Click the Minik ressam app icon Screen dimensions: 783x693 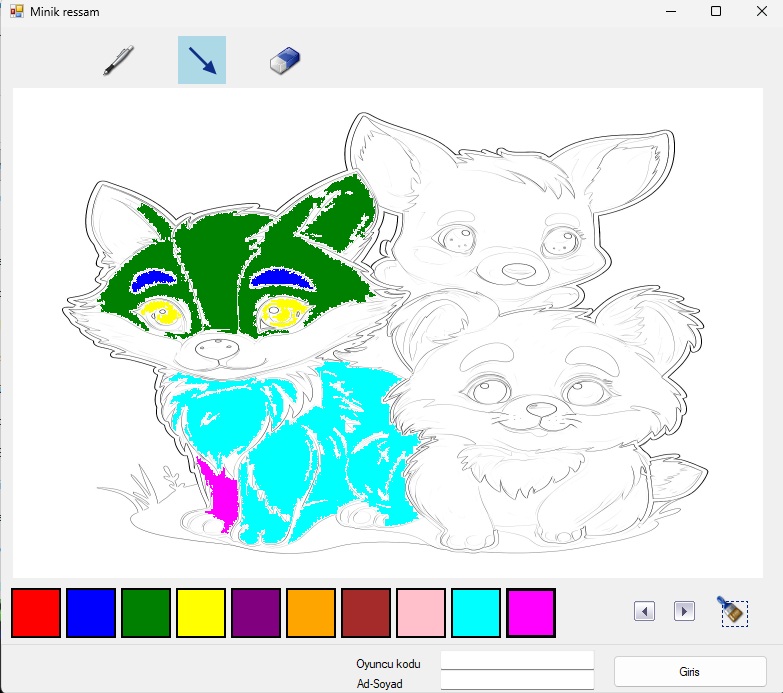(16, 11)
